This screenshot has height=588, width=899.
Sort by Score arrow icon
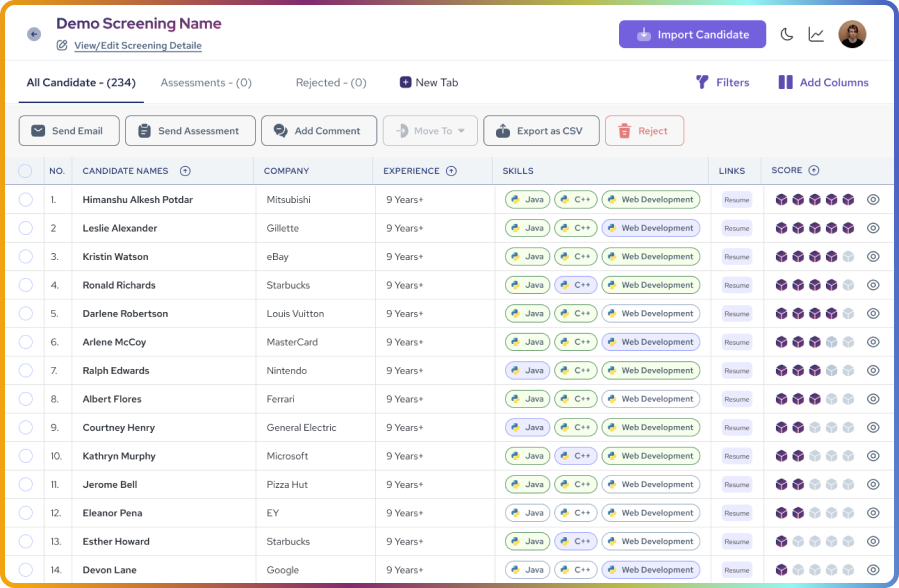[x=814, y=170]
